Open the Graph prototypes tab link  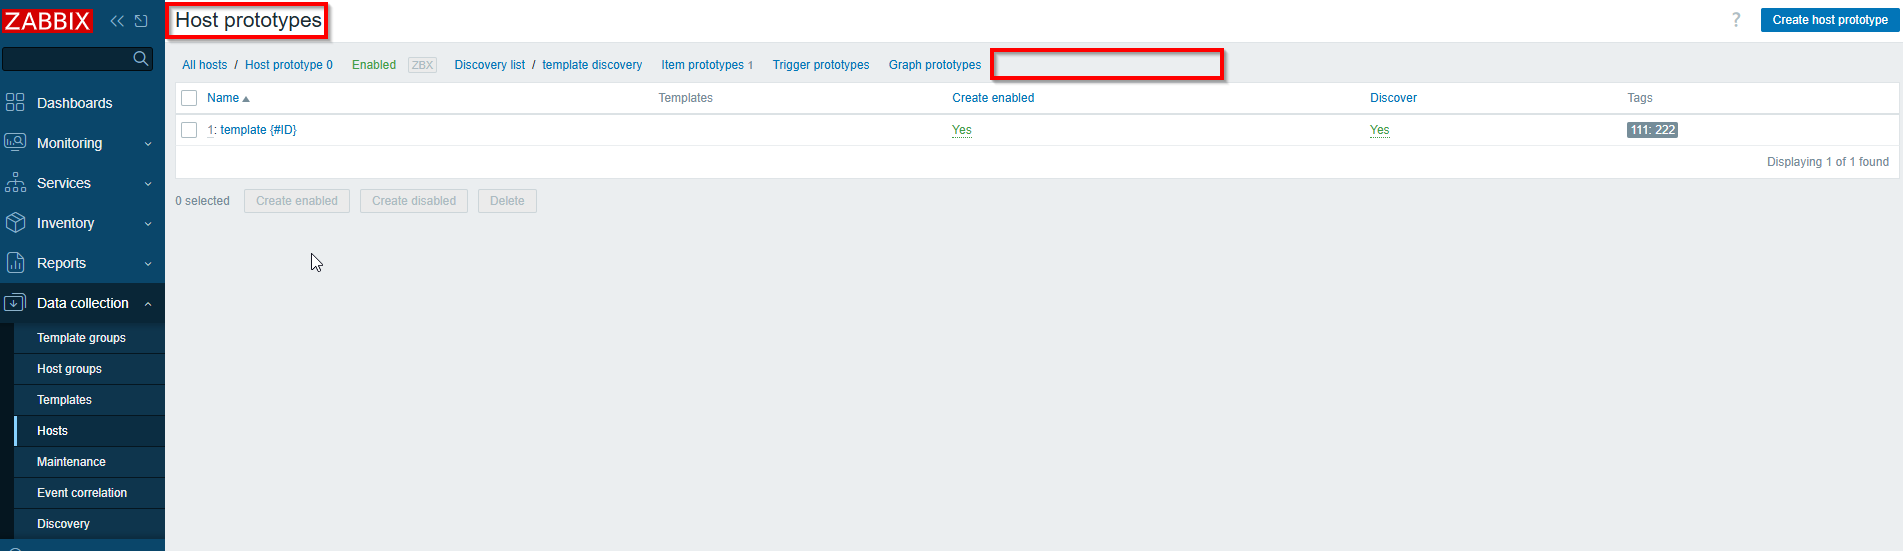click(935, 65)
